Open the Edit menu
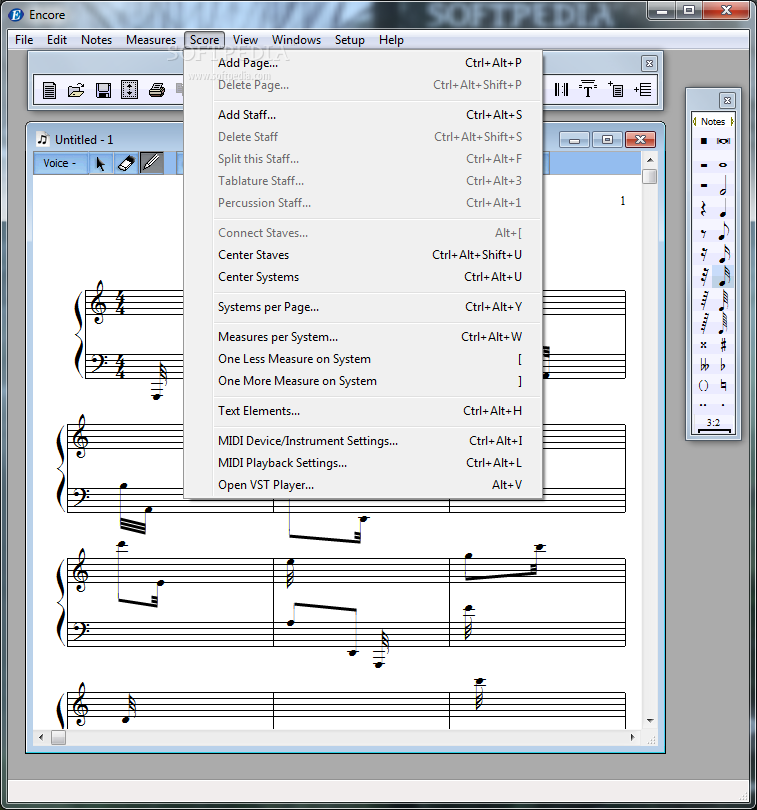Screen dimensions: 757x810 point(57,40)
